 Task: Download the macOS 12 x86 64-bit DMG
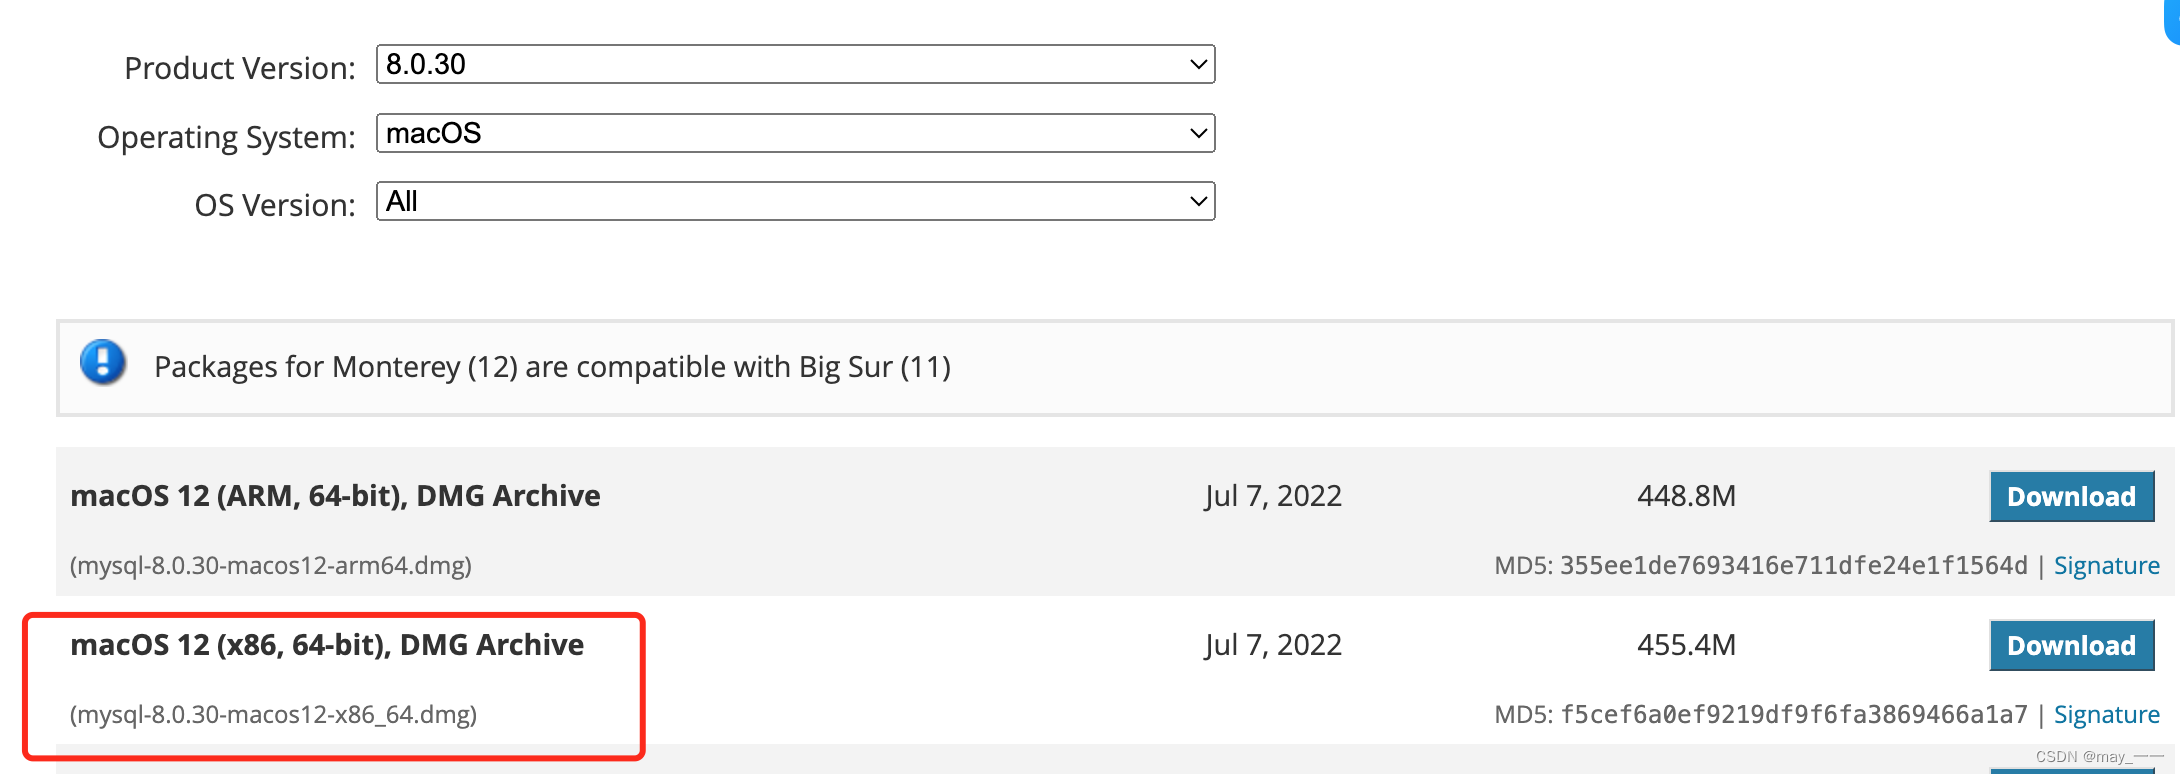click(2071, 645)
